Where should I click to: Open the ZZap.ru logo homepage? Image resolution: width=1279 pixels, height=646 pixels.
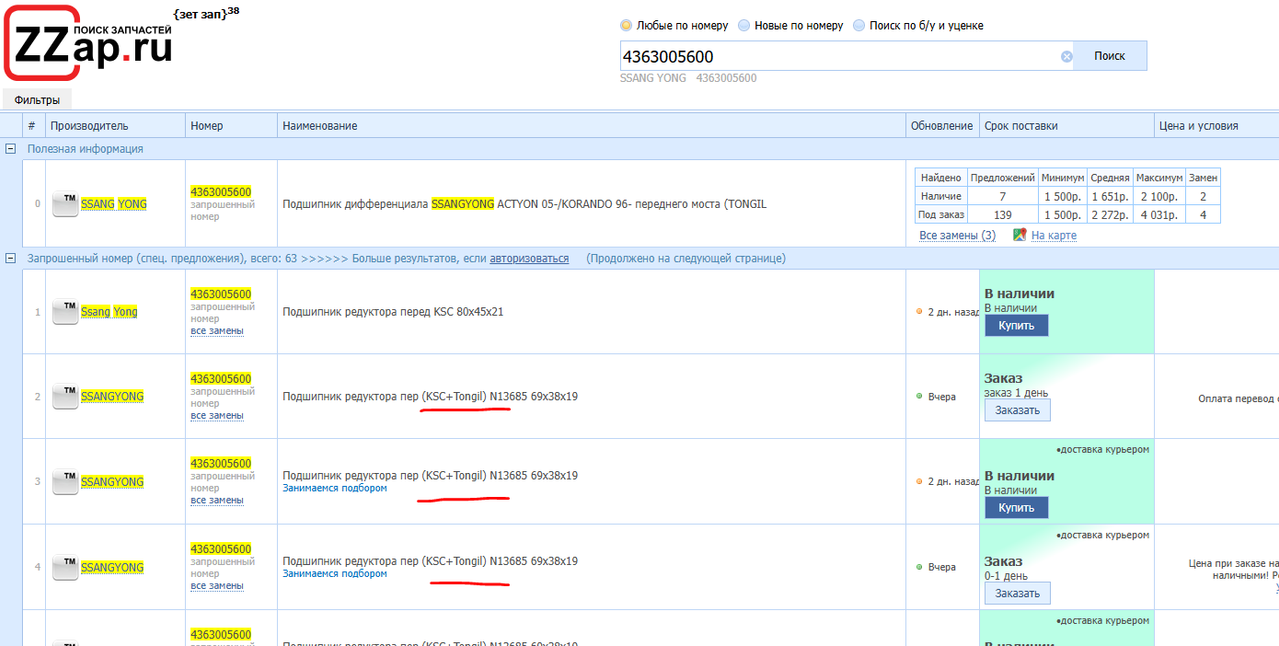(89, 44)
